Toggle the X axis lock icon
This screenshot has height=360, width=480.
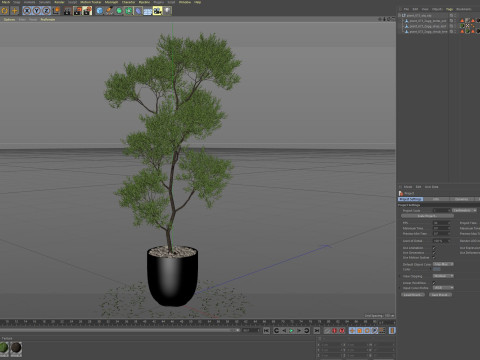coord(27,11)
